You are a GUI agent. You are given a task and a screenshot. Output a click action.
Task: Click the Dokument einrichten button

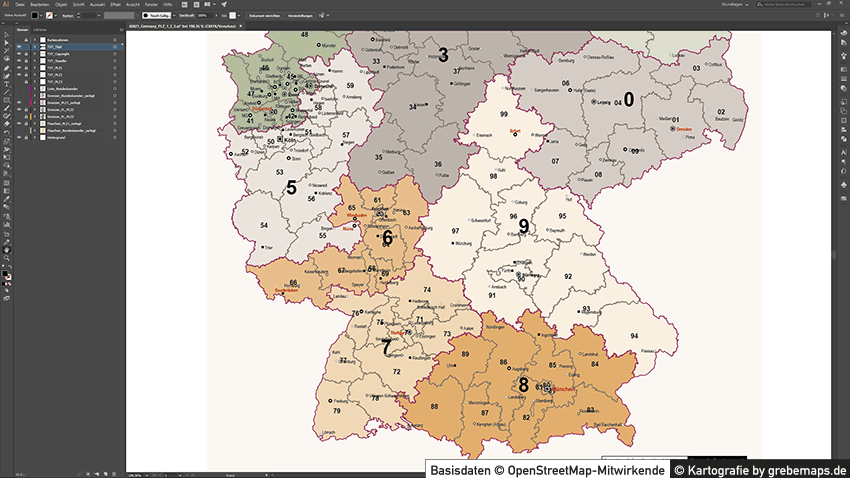(267, 16)
